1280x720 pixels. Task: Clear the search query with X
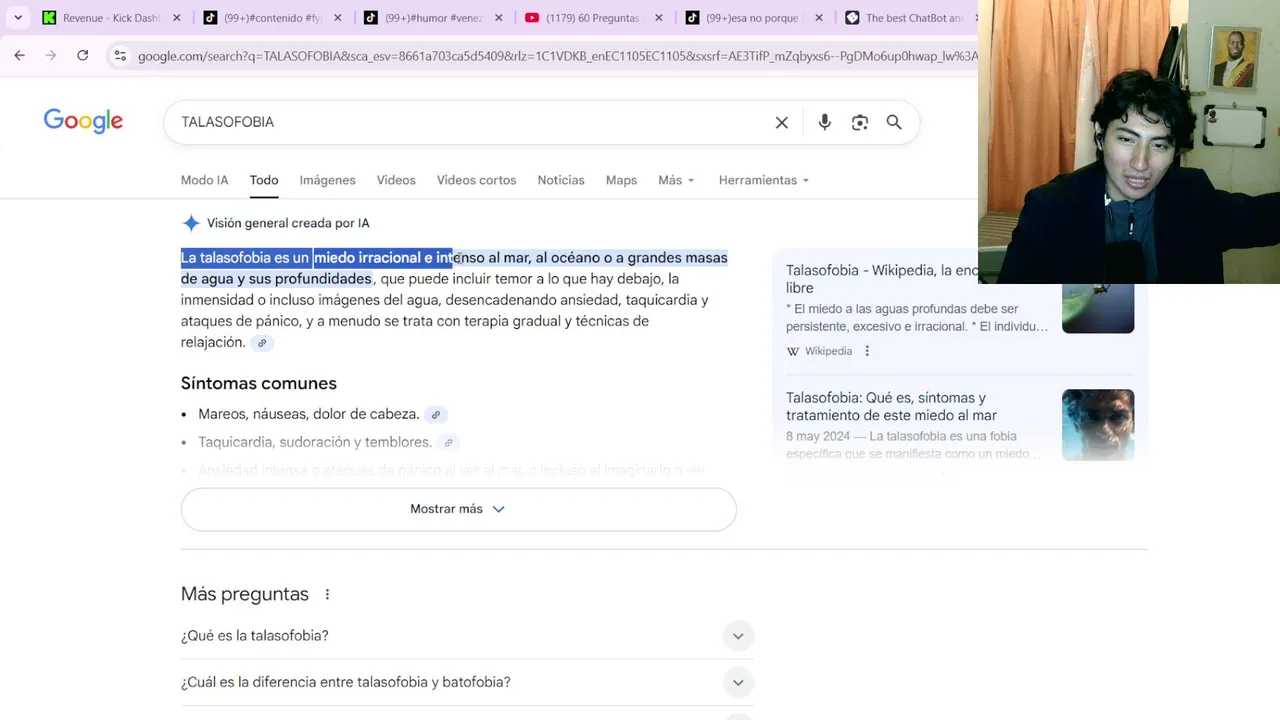click(x=782, y=122)
